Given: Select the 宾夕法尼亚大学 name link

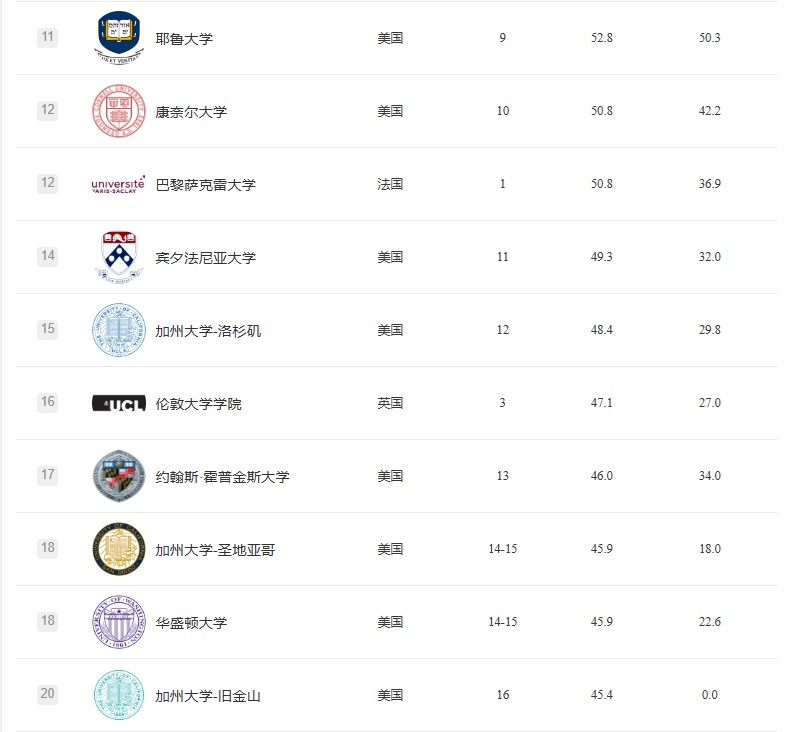Looking at the screenshot, I should tap(205, 258).
